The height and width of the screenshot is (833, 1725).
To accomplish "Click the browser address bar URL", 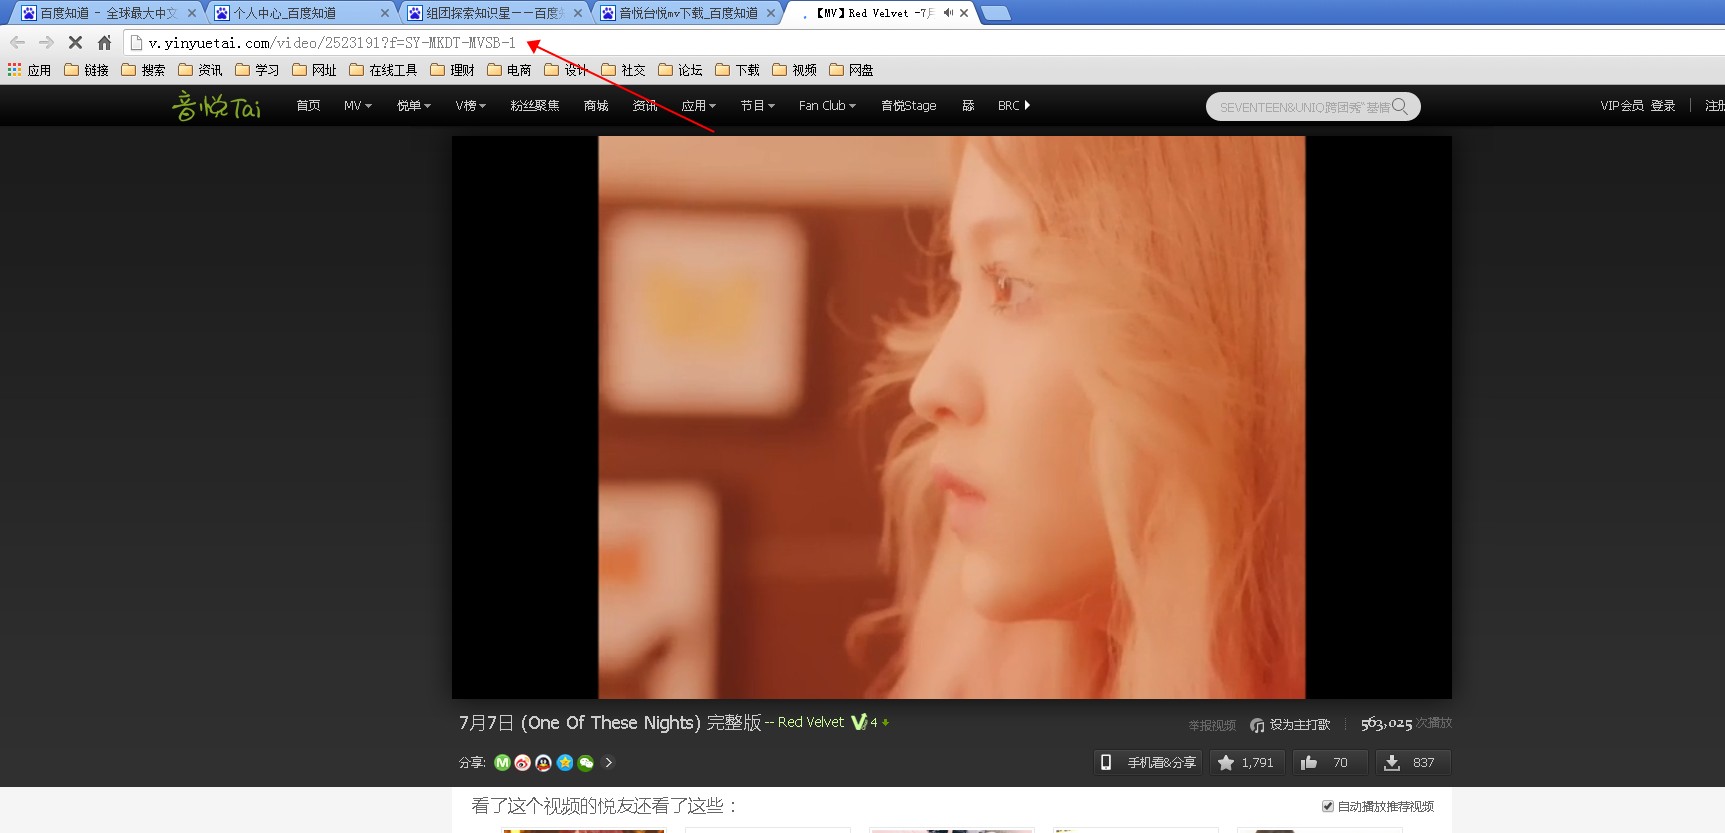I will pyautogui.click(x=332, y=43).
